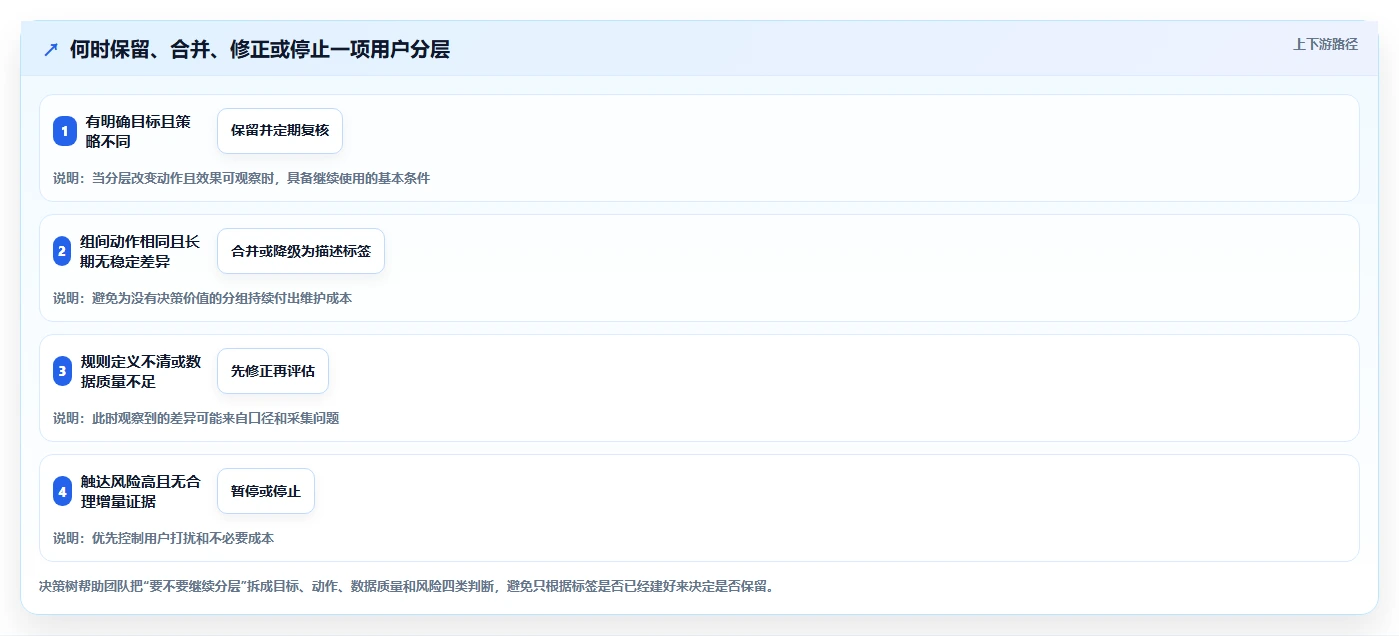This screenshot has width=1399, height=636.
Task: Click the footer summary starting 决策树帮助团队
Action: tap(406, 586)
